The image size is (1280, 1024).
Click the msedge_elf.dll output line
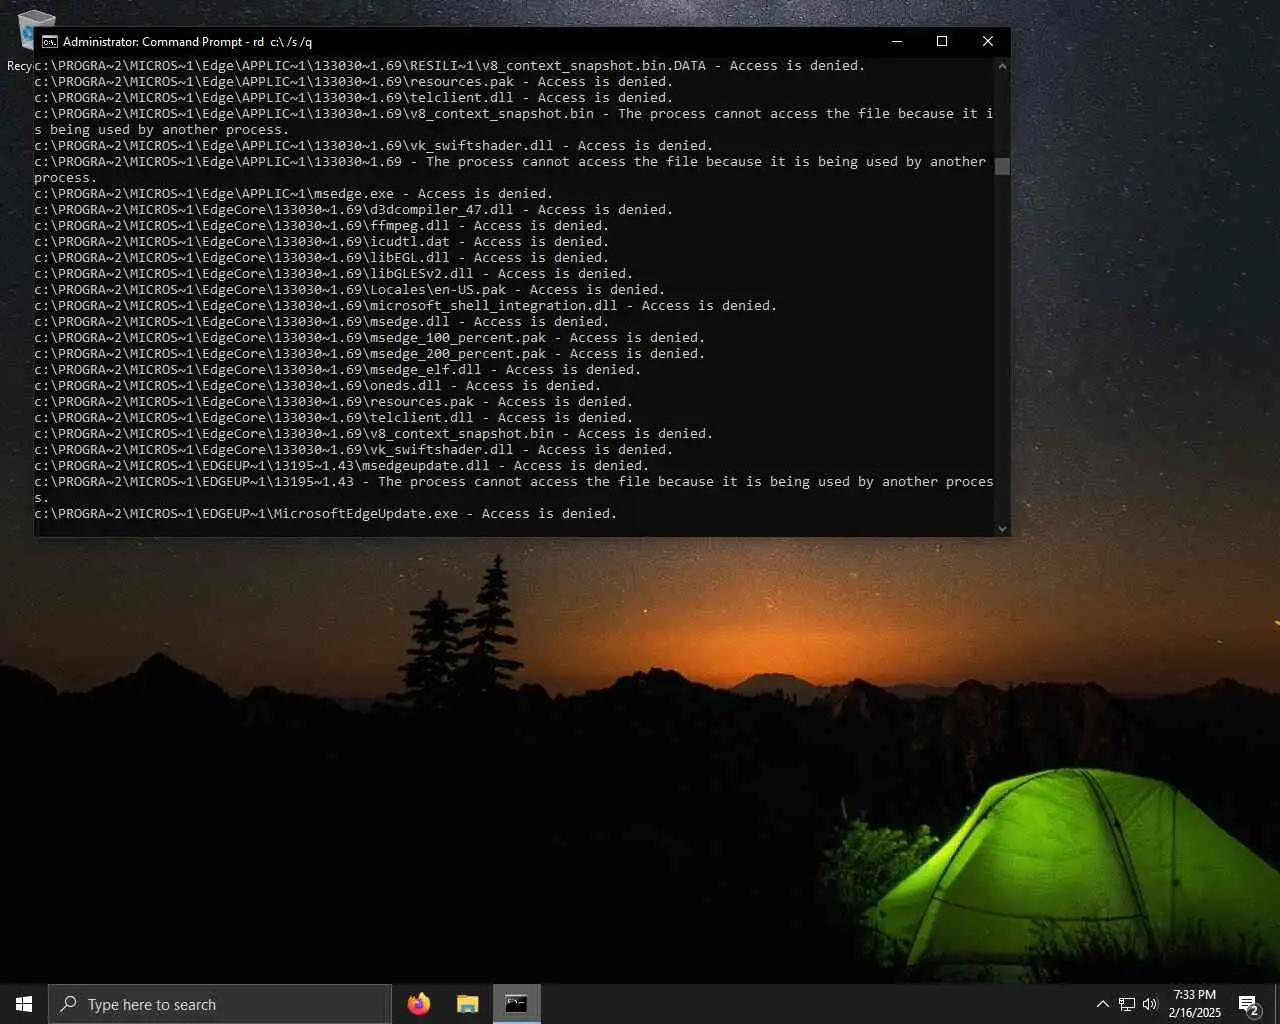pyautogui.click(x=338, y=370)
